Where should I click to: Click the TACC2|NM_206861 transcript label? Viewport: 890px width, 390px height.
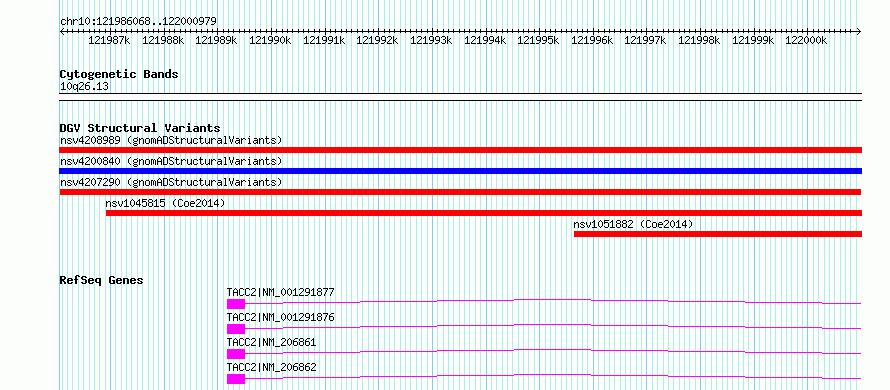[x=271, y=343]
